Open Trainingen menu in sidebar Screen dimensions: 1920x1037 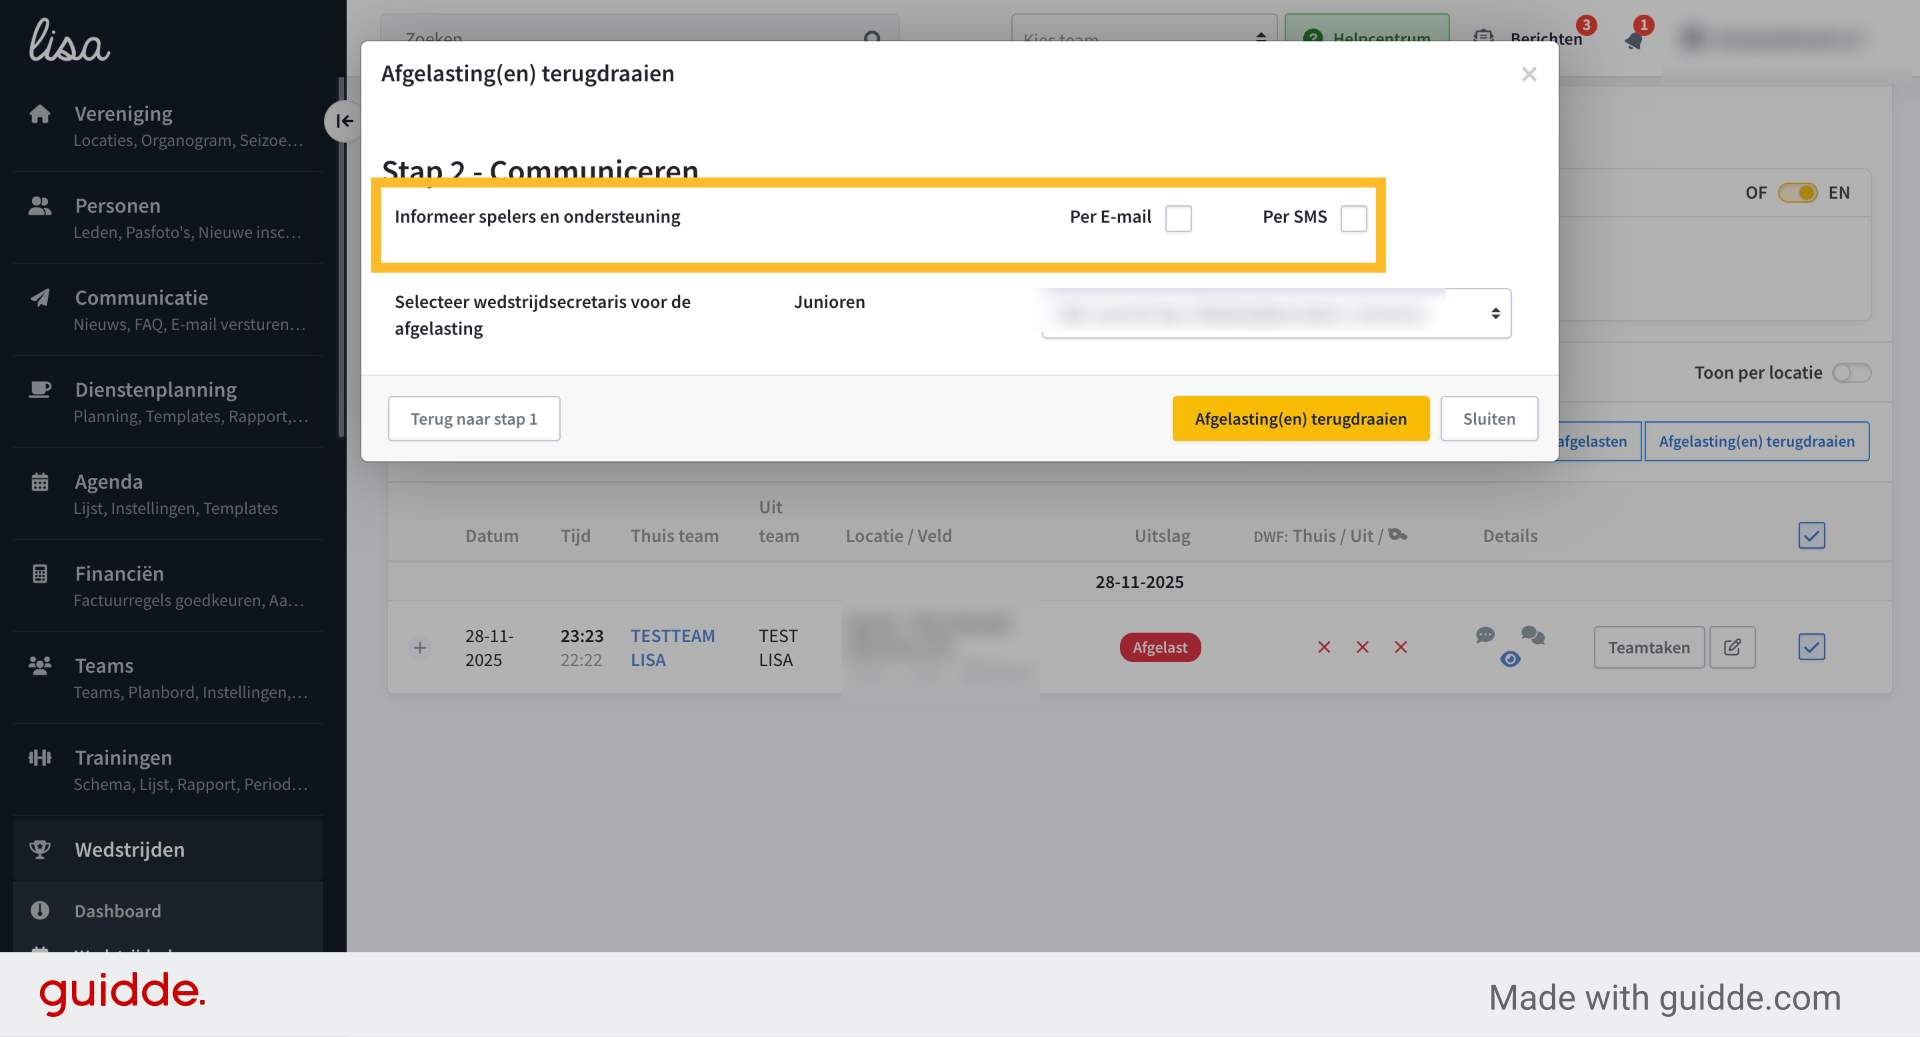point(168,770)
